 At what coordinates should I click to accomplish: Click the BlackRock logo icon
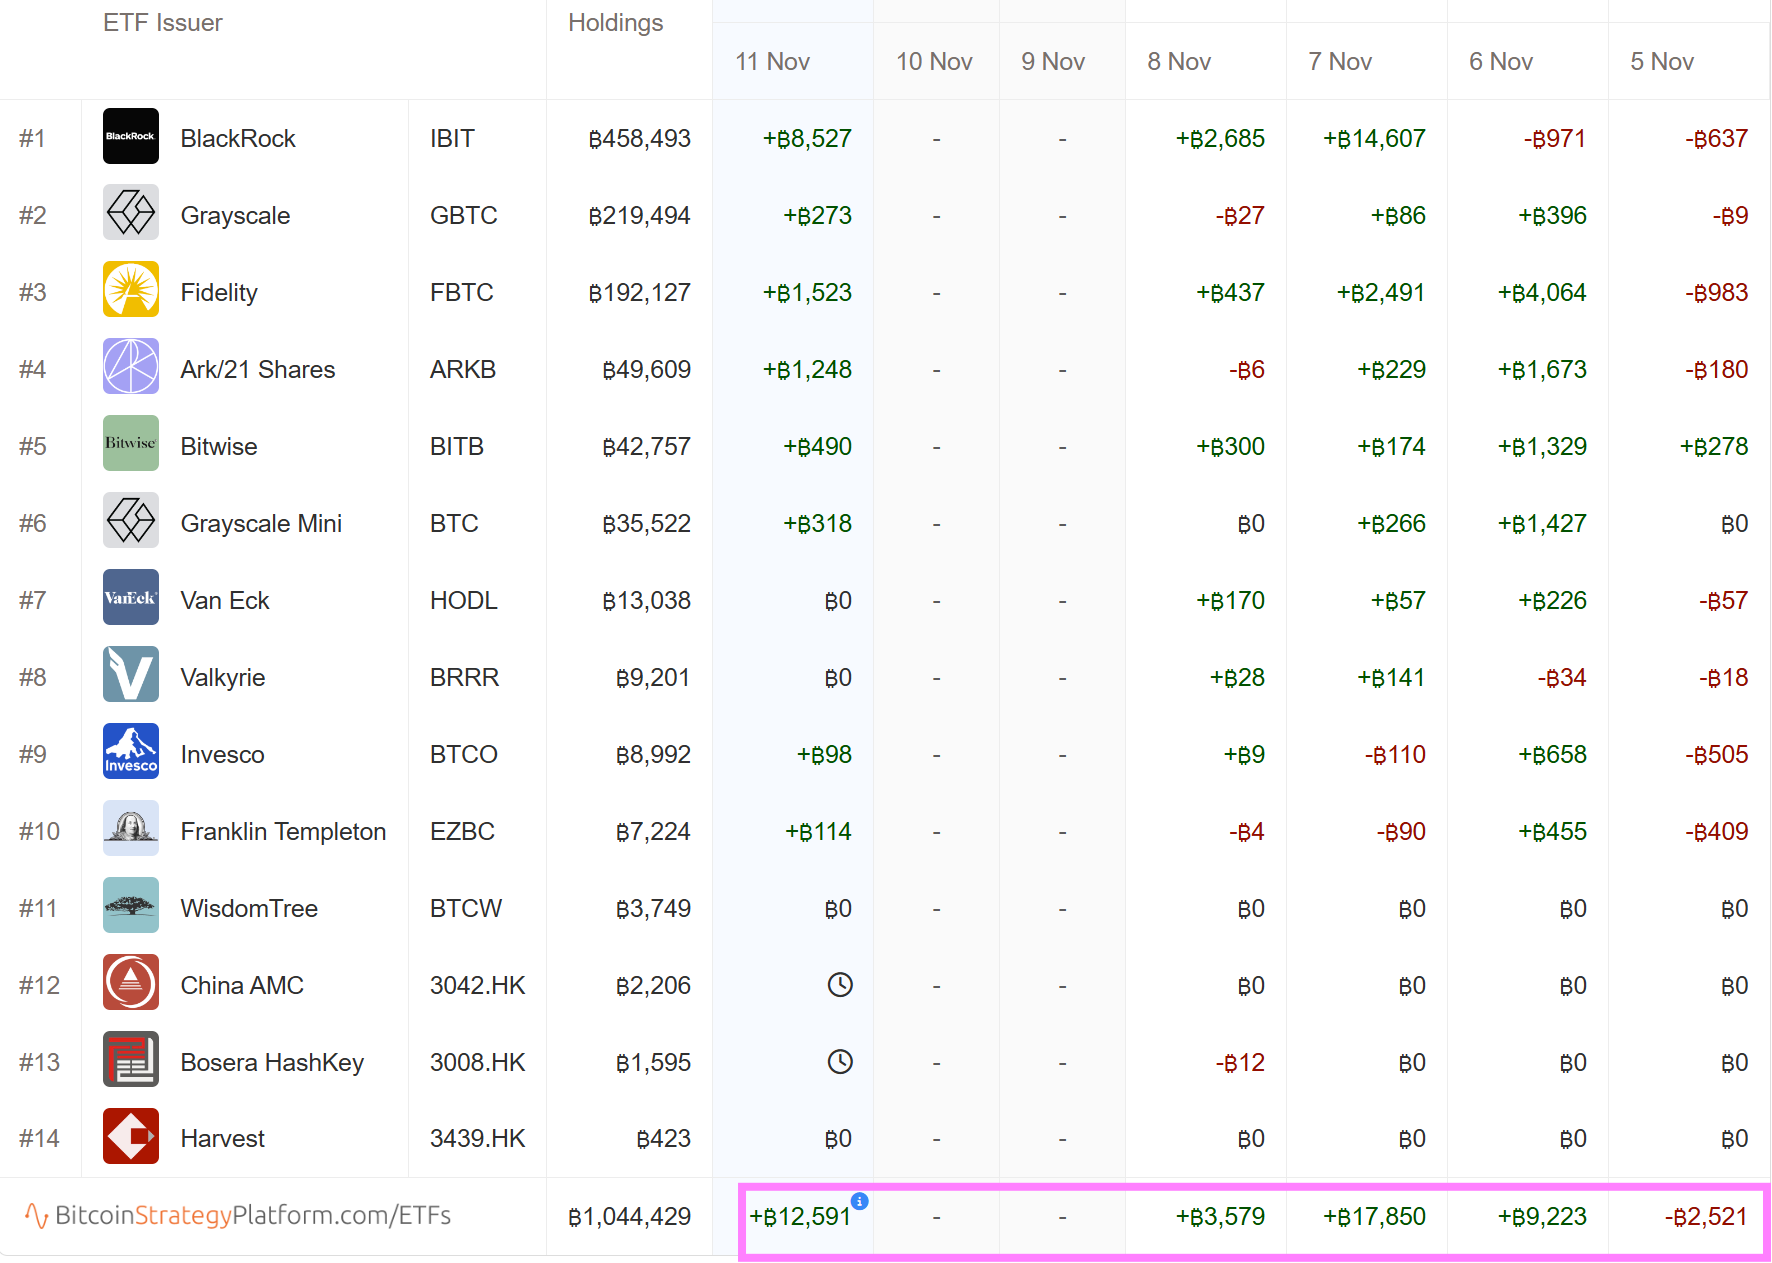click(x=130, y=136)
